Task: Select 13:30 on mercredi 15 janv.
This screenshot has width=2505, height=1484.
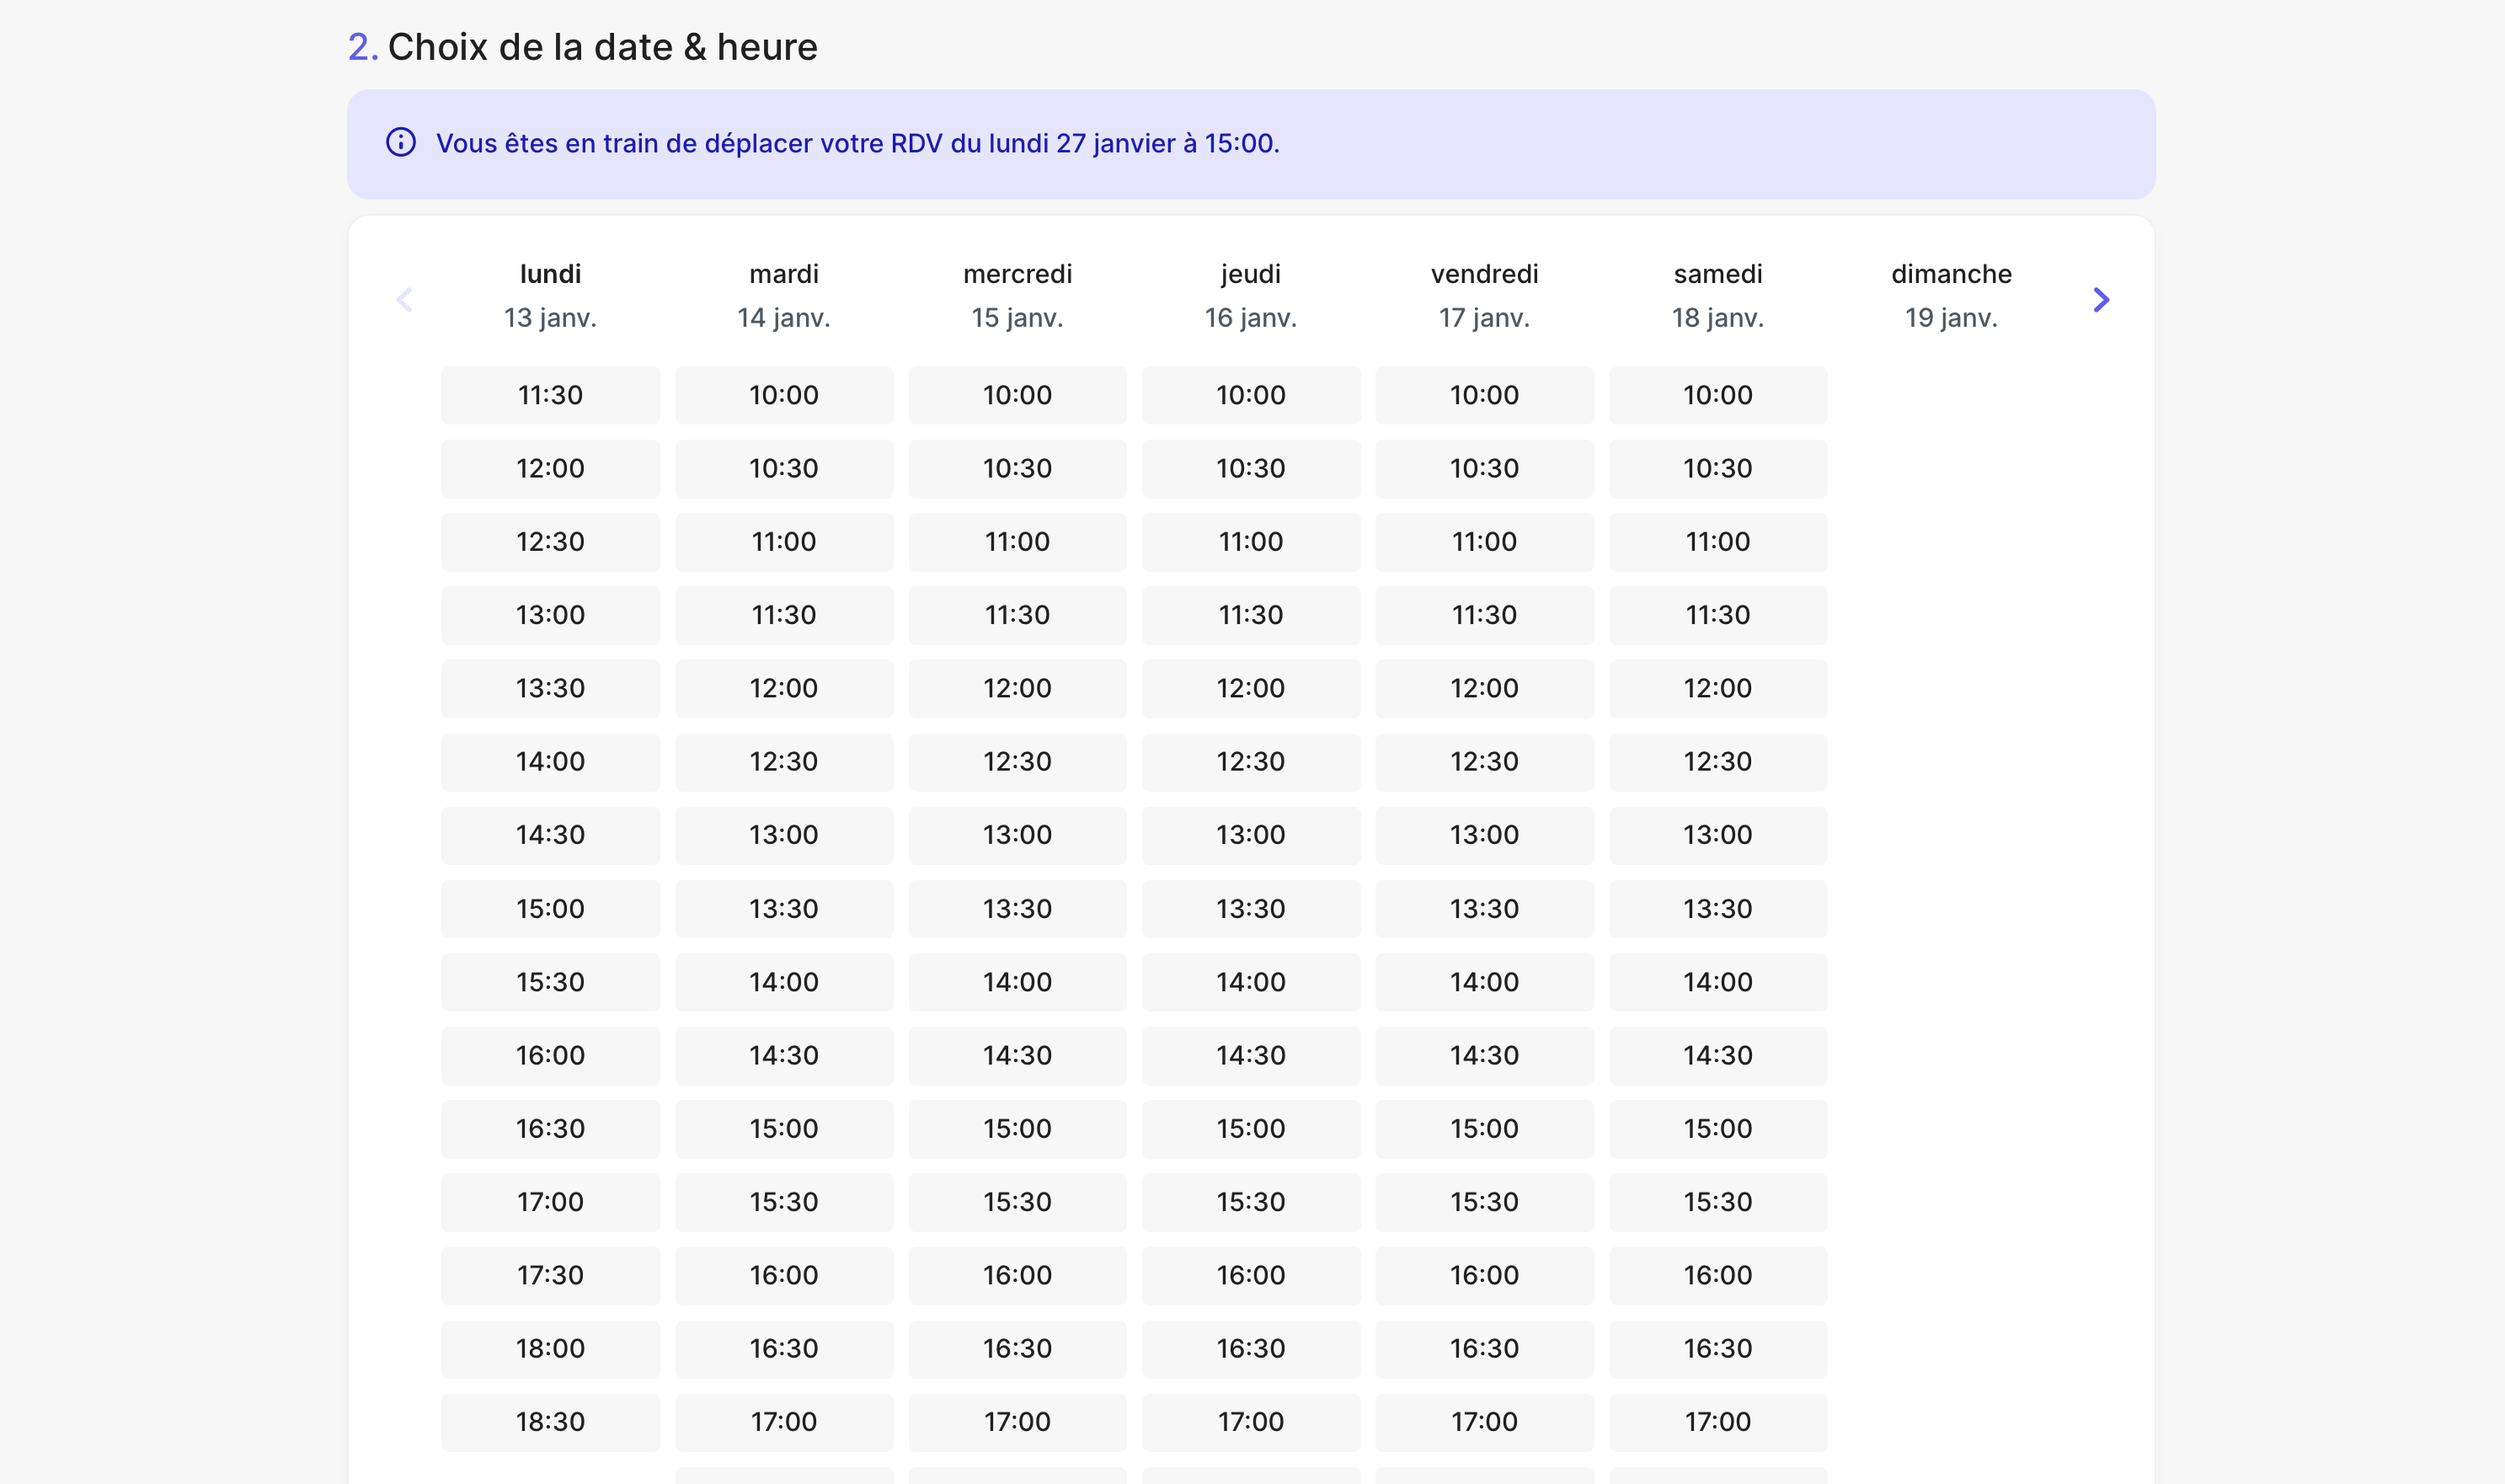Action: [1017, 908]
